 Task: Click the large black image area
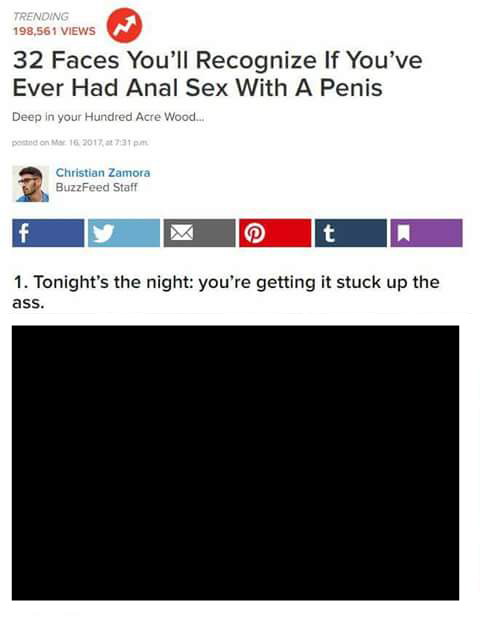(235, 463)
